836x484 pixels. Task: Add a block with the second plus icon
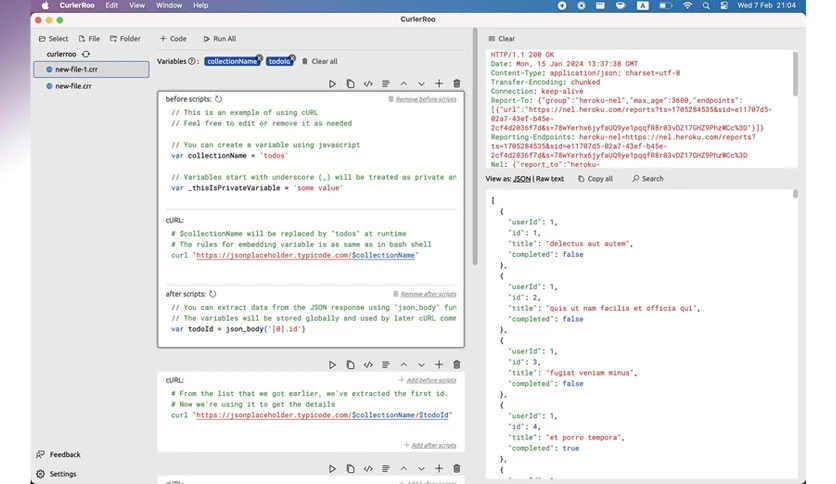pos(439,365)
